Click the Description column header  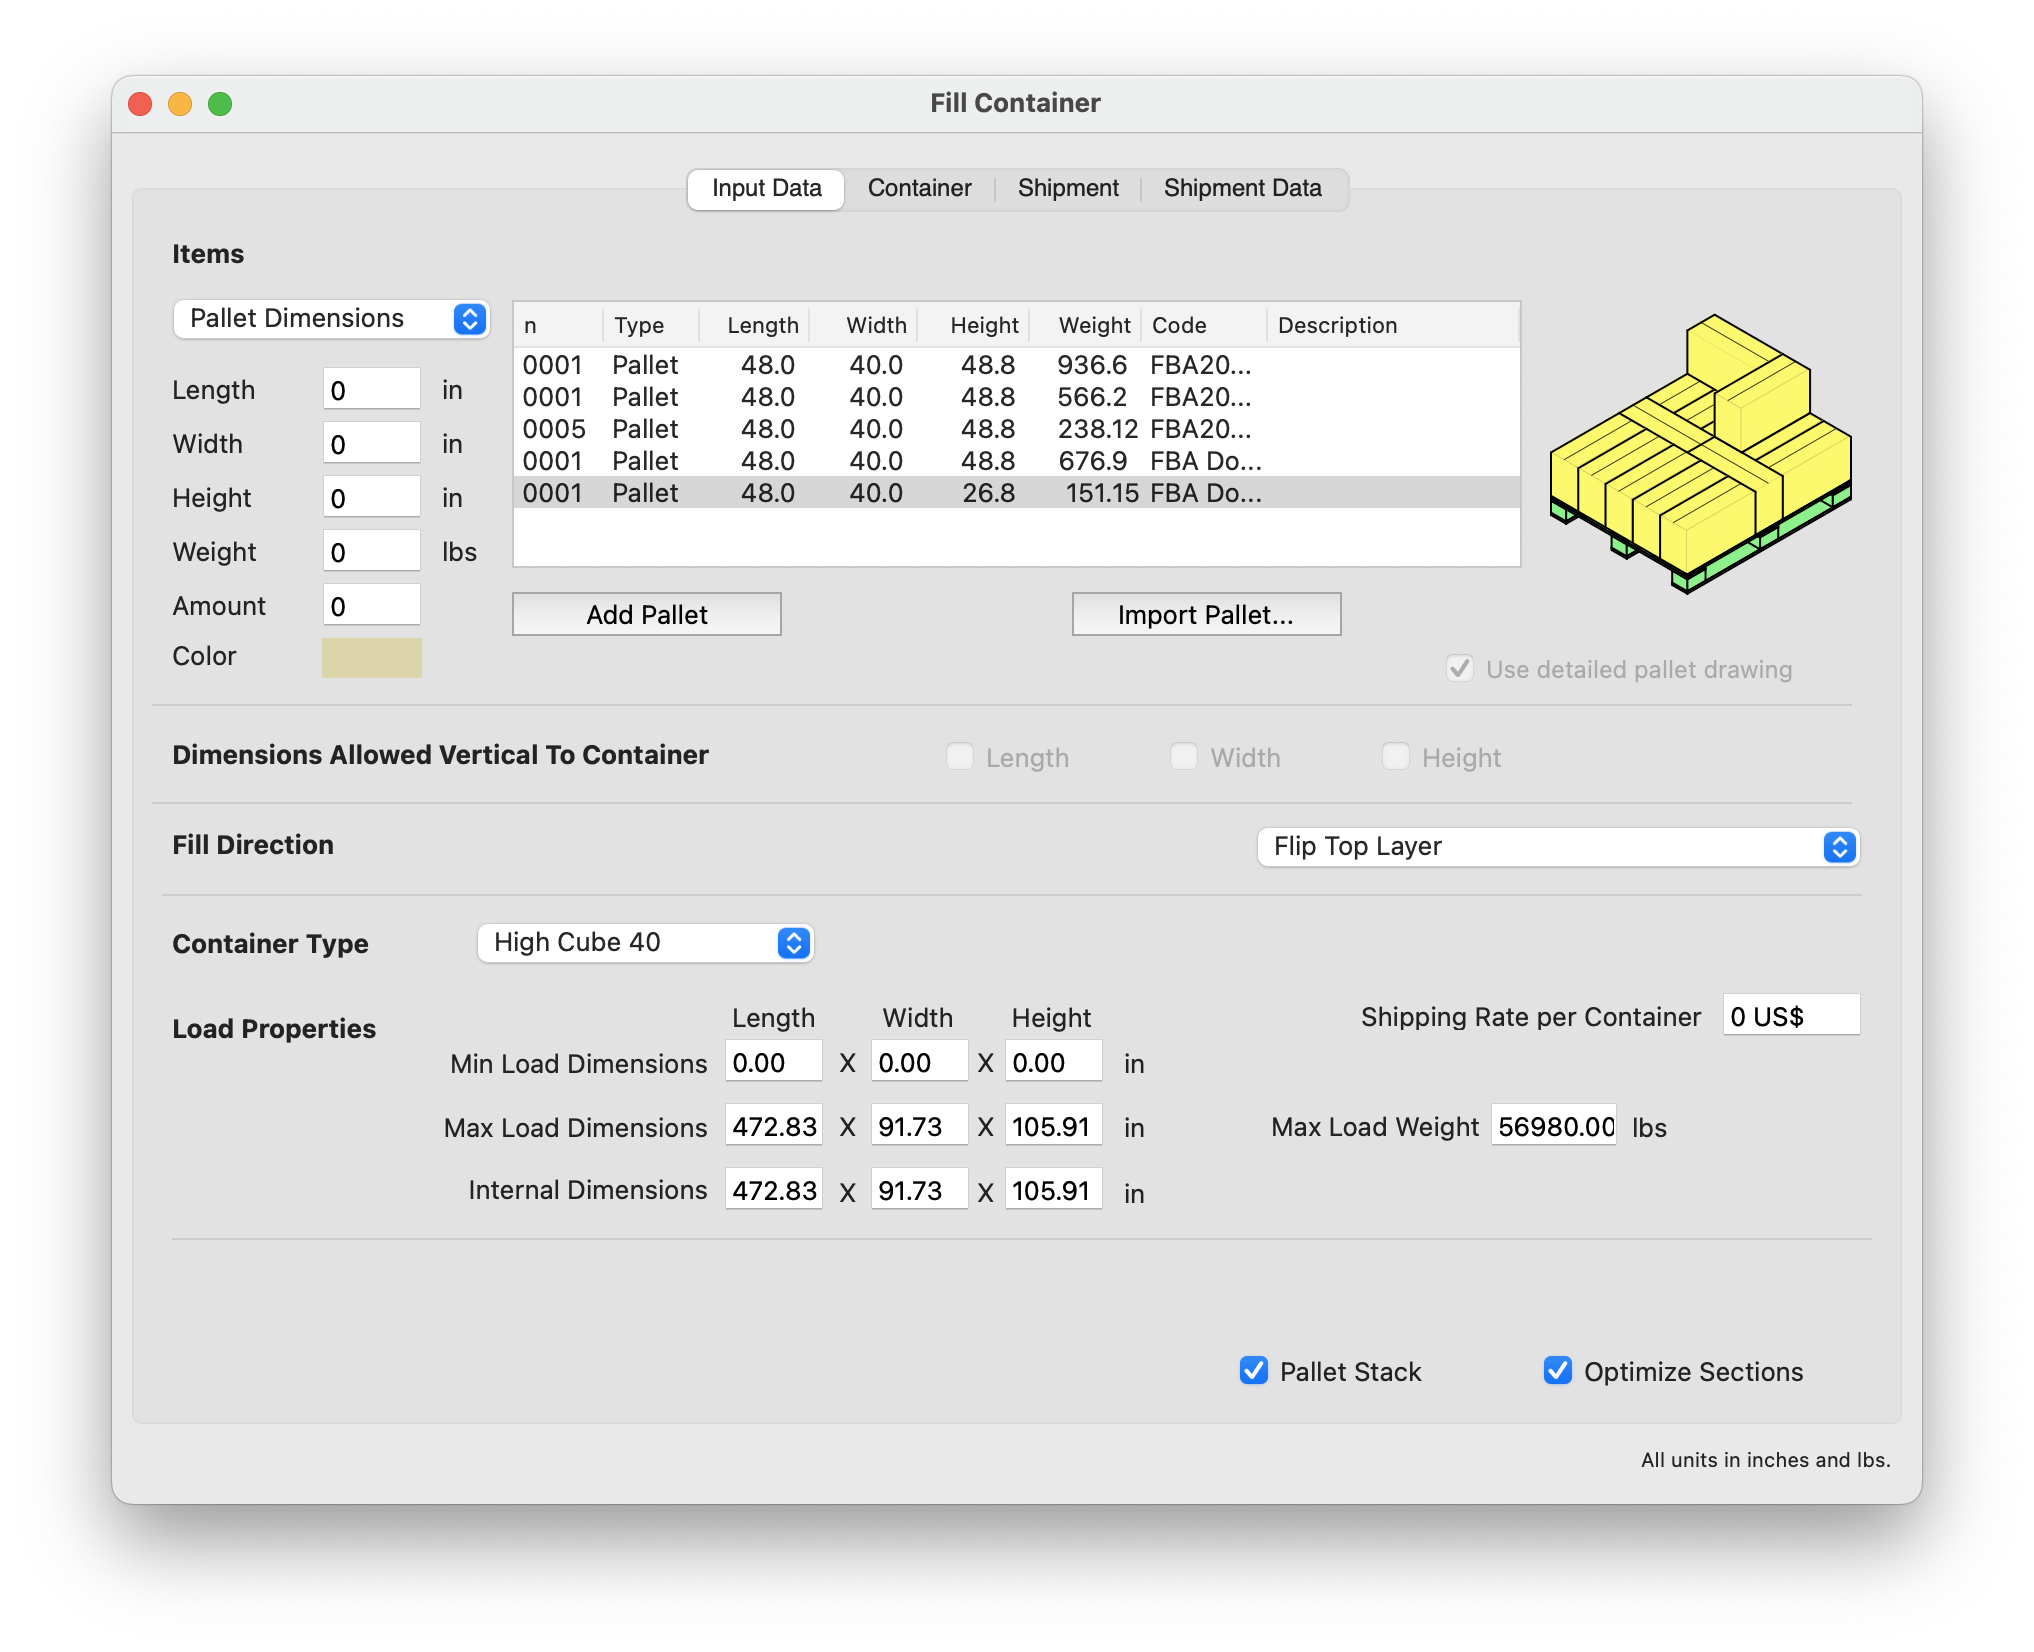pyautogui.click(x=1392, y=325)
